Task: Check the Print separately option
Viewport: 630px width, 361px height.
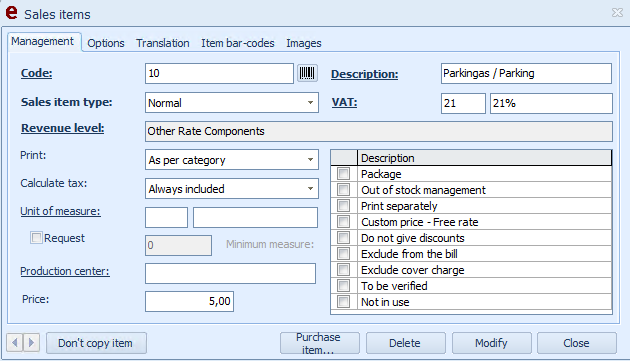Action: [x=344, y=206]
